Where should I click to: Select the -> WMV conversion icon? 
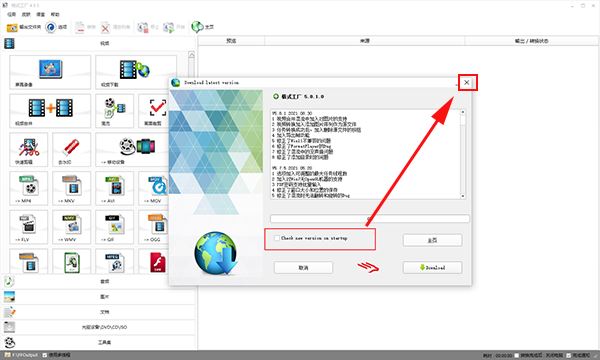pos(72,227)
